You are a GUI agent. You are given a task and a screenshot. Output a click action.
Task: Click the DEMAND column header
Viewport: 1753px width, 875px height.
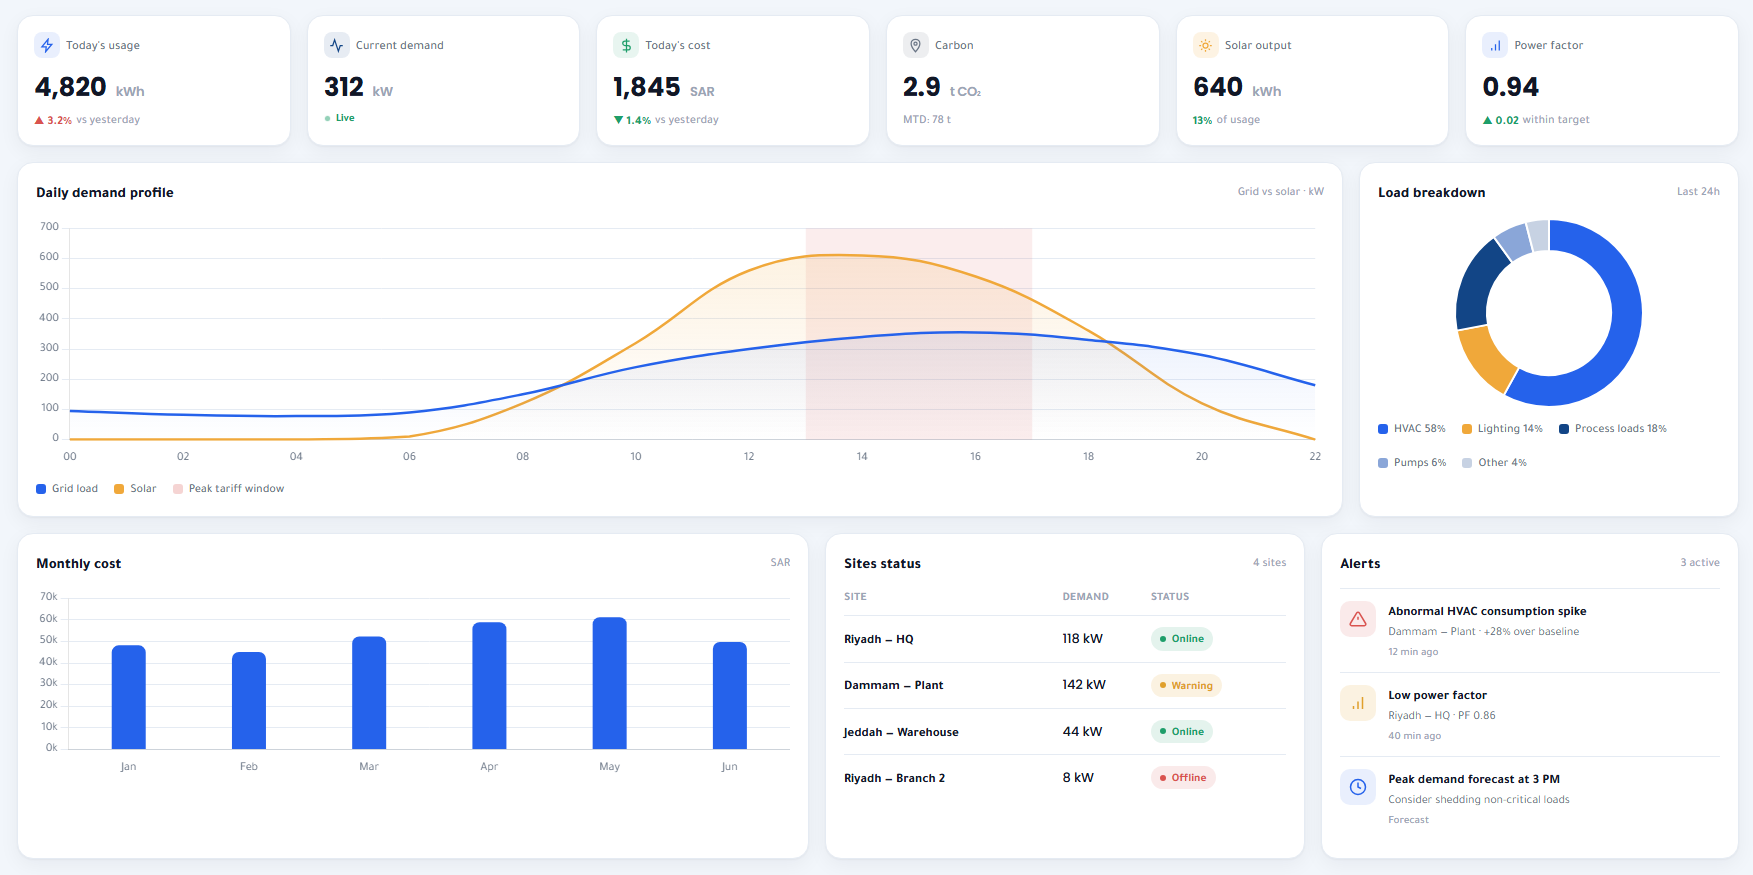(x=1085, y=597)
